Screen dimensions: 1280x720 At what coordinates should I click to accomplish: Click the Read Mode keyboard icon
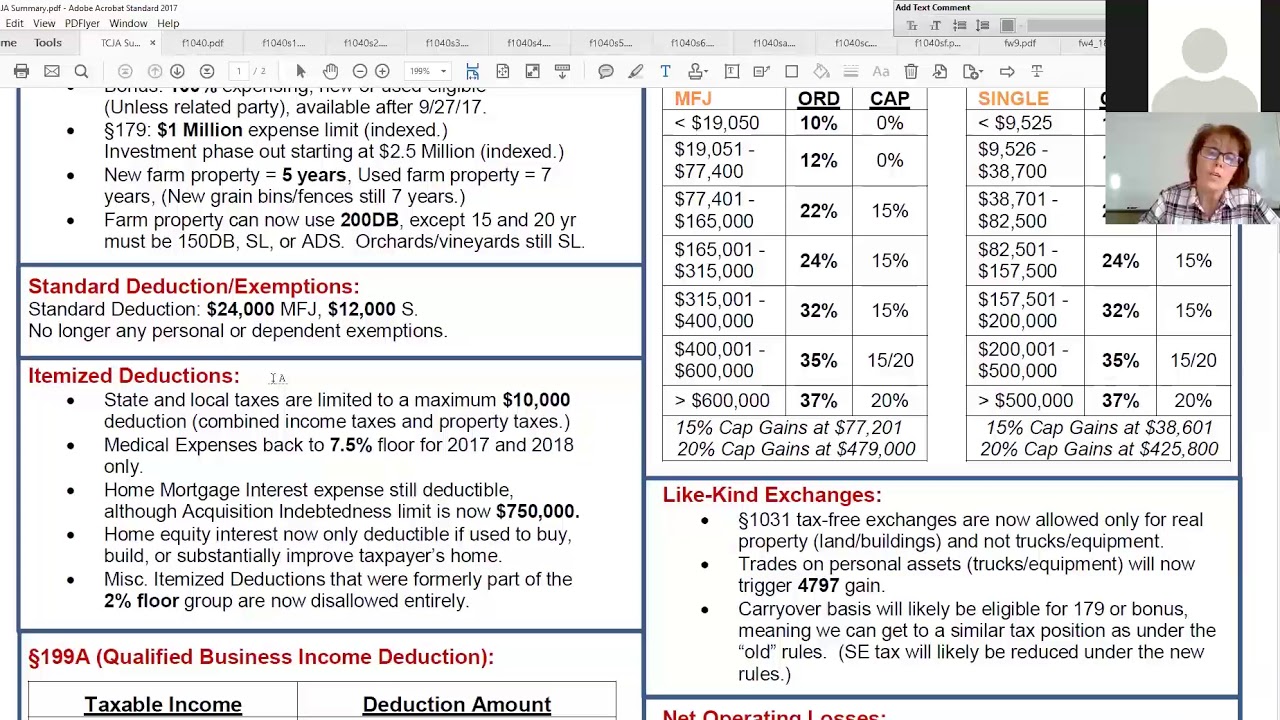click(x=562, y=71)
